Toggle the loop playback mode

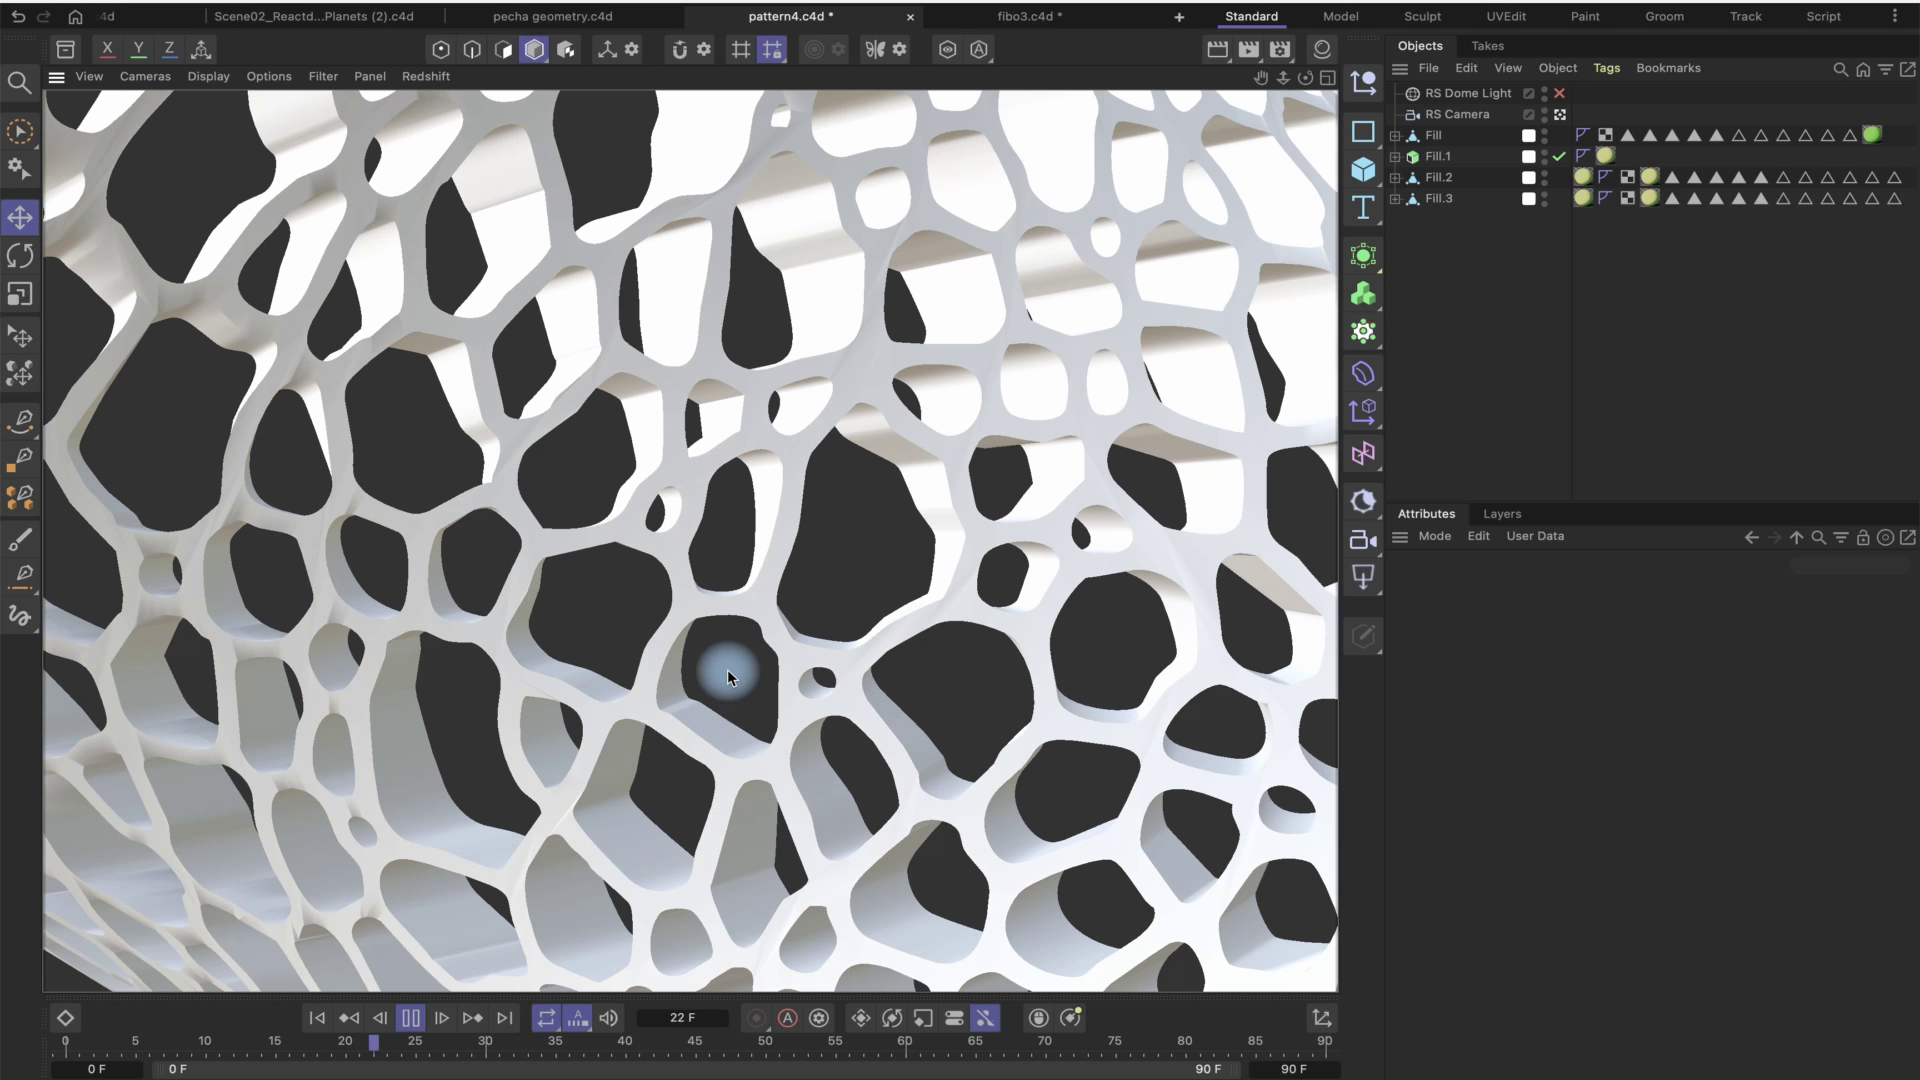click(546, 1018)
